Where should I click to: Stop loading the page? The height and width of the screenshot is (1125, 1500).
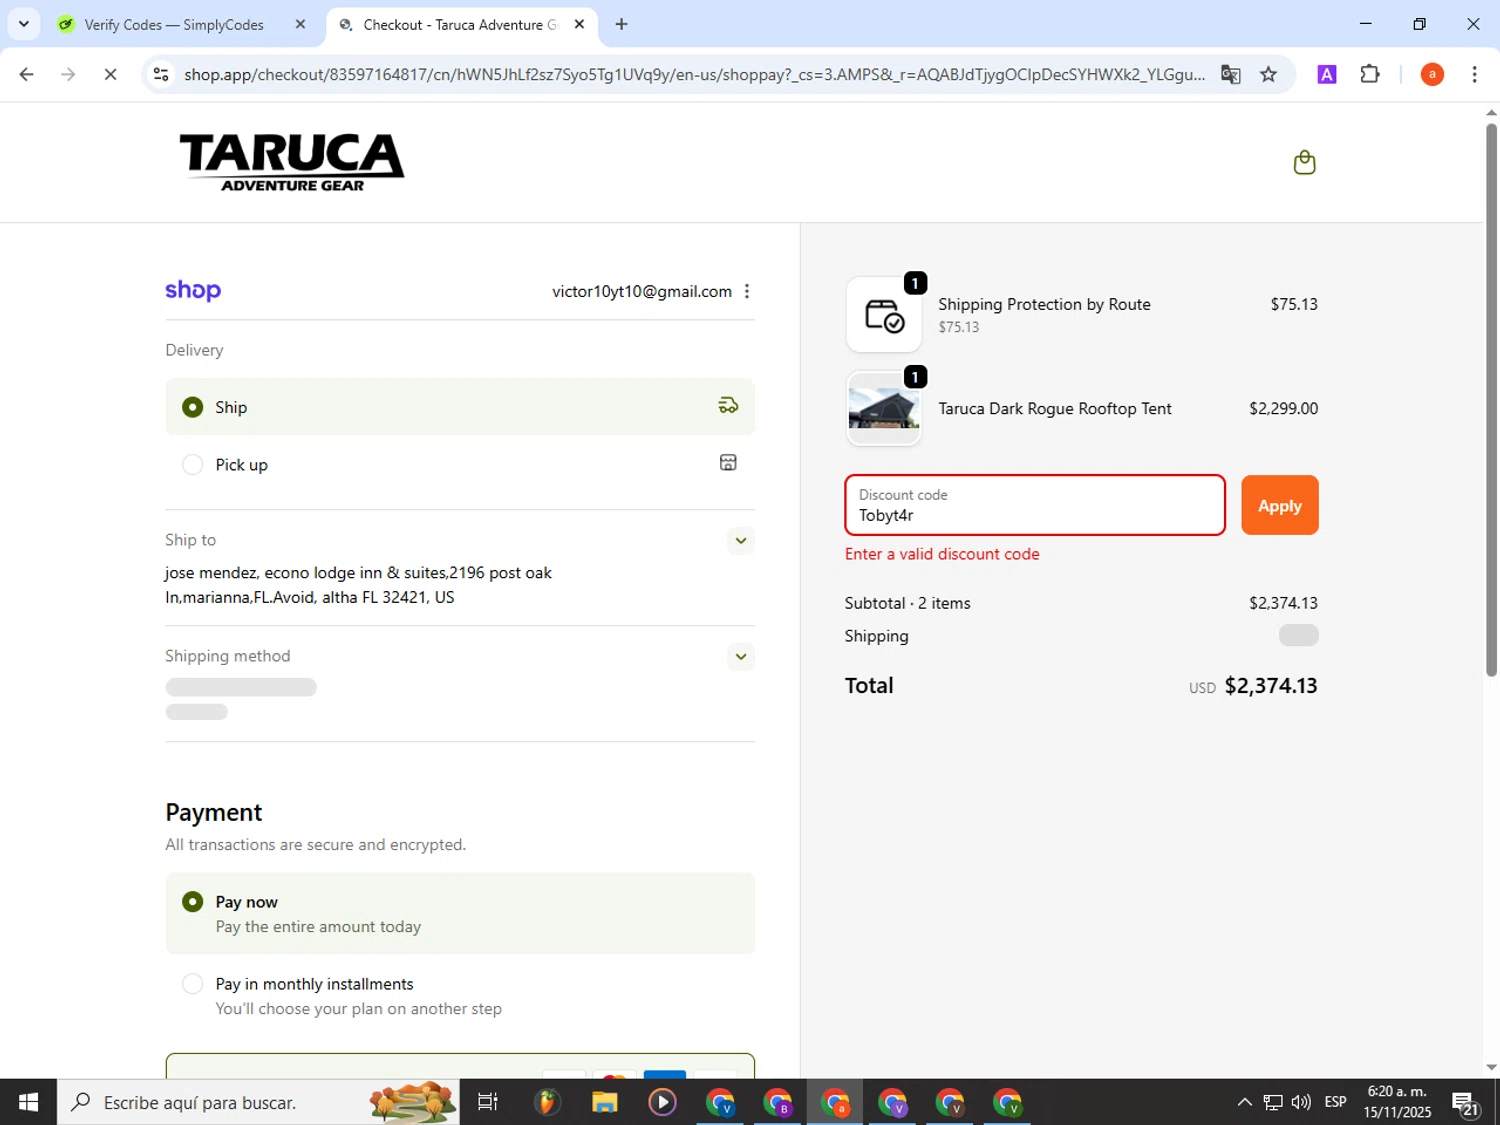110,74
